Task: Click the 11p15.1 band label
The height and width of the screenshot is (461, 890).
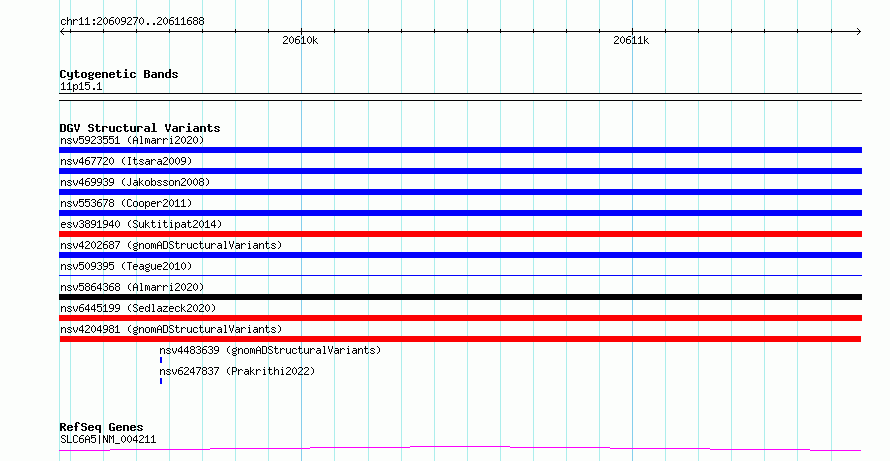Action: pos(81,87)
